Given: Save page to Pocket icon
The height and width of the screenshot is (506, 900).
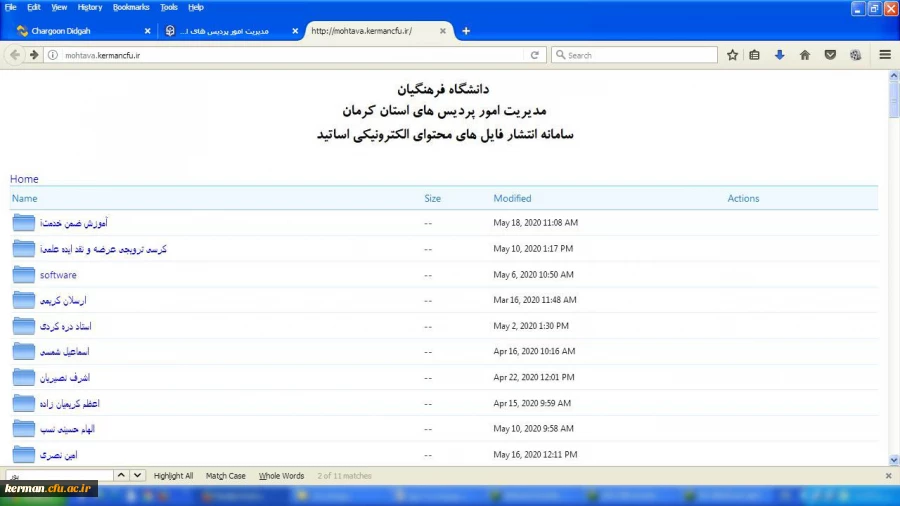Looking at the screenshot, I should (x=830, y=55).
